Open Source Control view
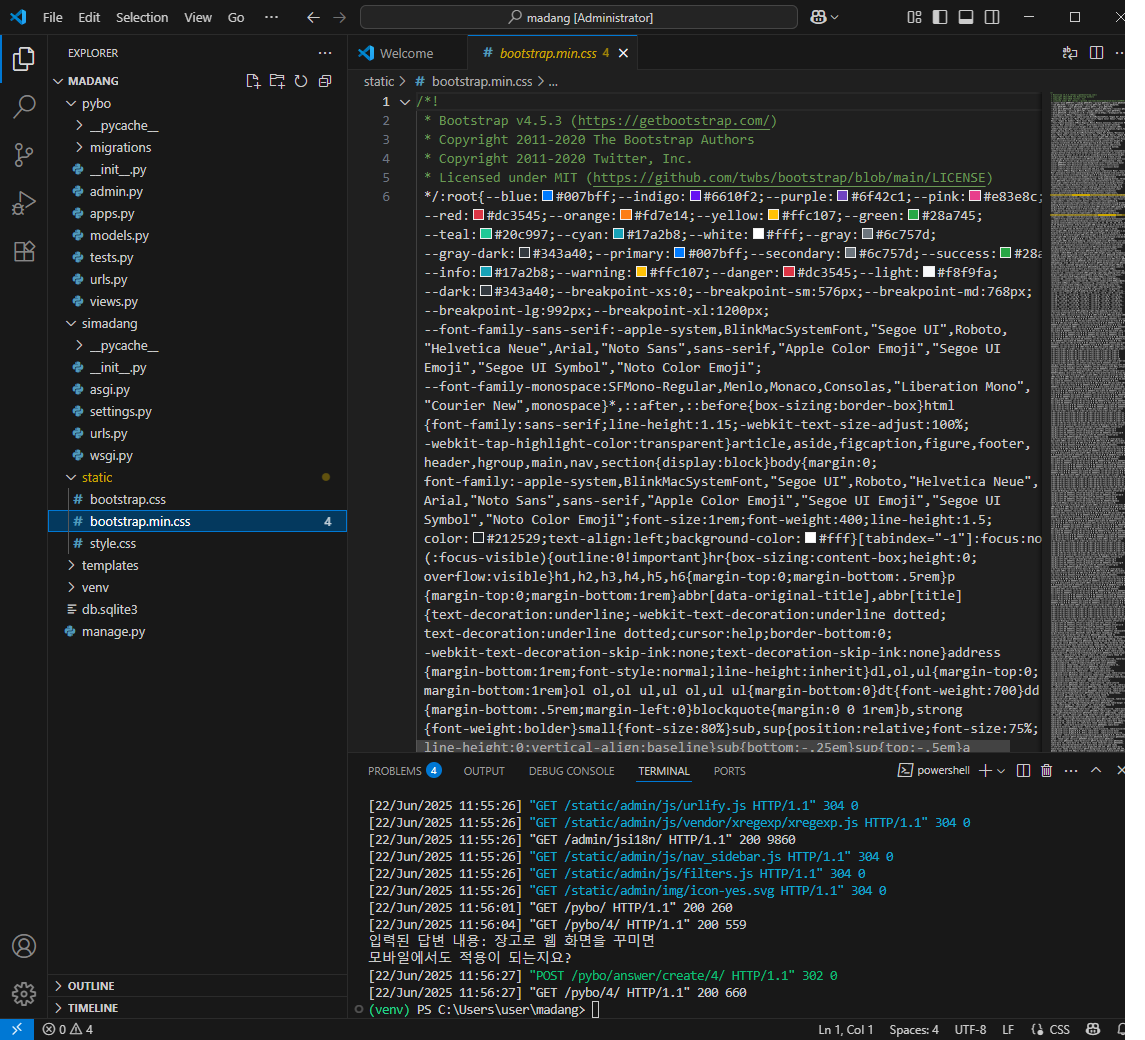The height and width of the screenshot is (1040, 1145). (x=23, y=155)
